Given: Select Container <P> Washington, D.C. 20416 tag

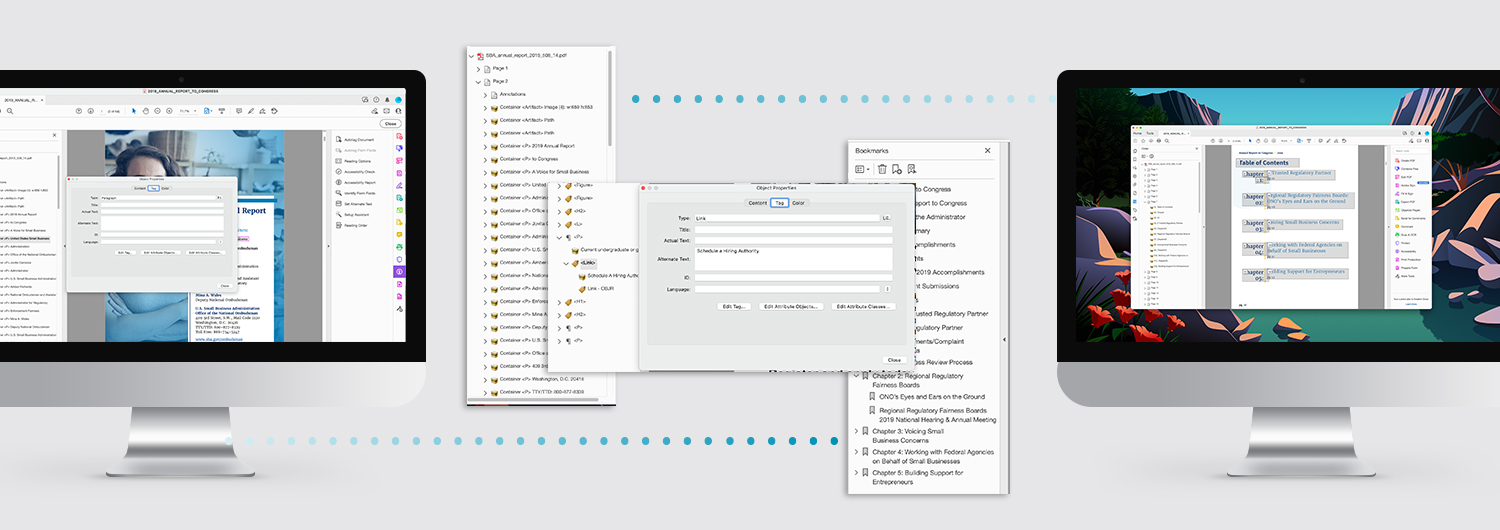Looking at the screenshot, I should coord(541,379).
